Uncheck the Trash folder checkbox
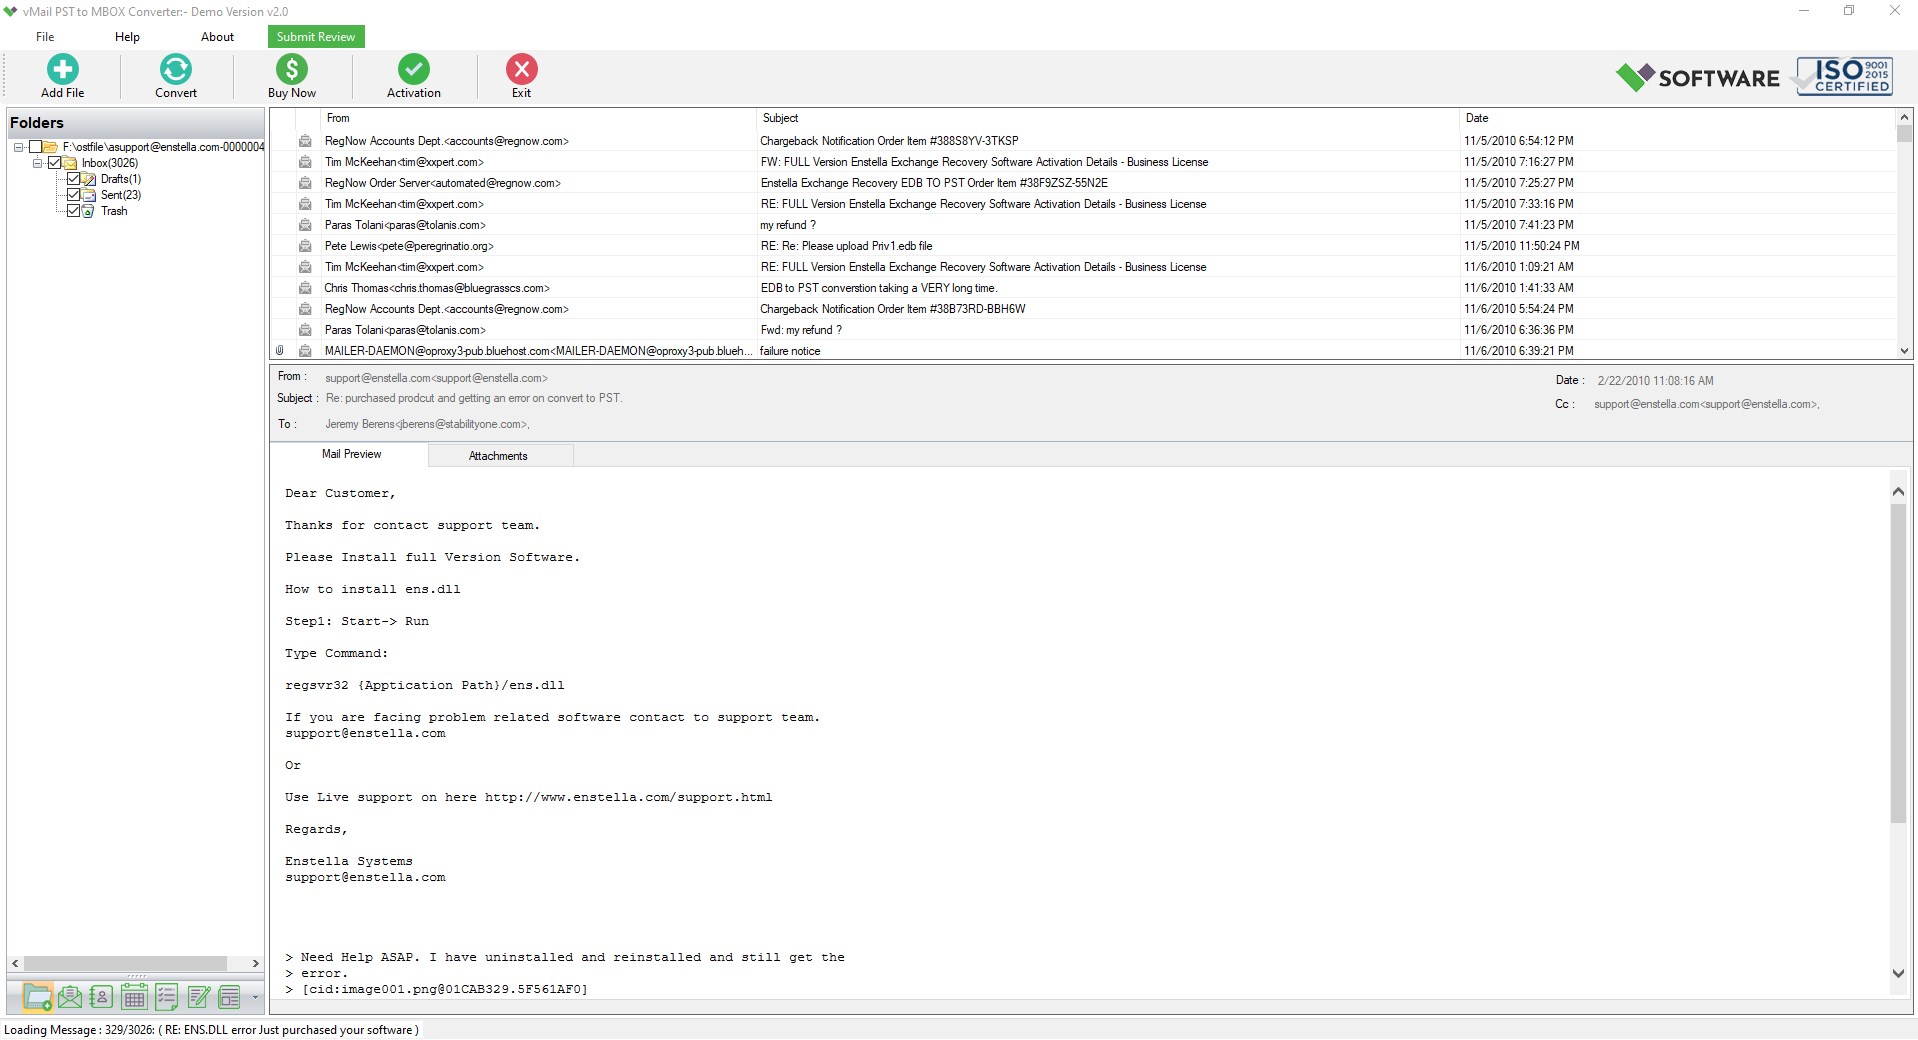This screenshot has height=1040, width=1918. pos(73,211)
